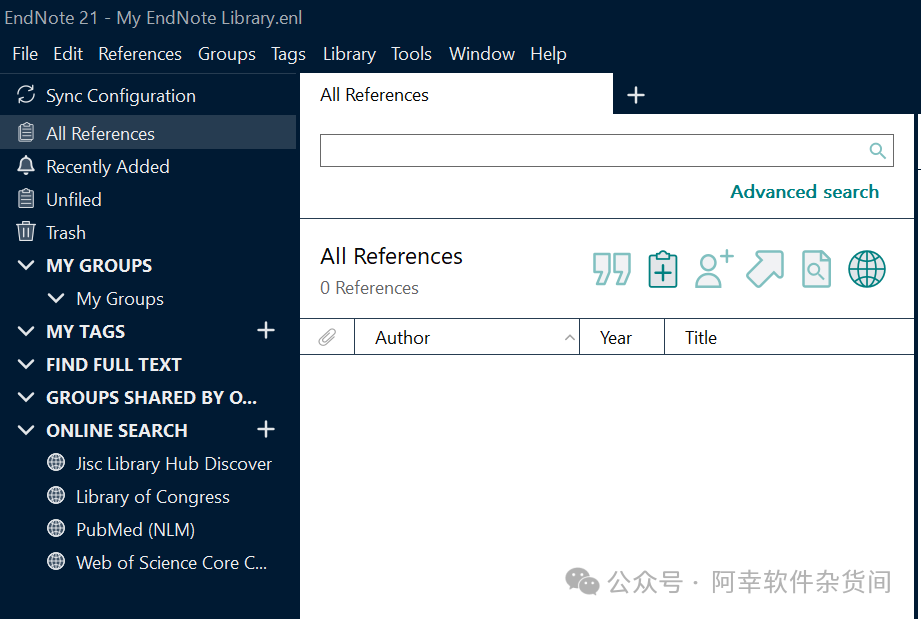Click the find full text document icon
Screen dimensions: 921x619
(816, 270)
